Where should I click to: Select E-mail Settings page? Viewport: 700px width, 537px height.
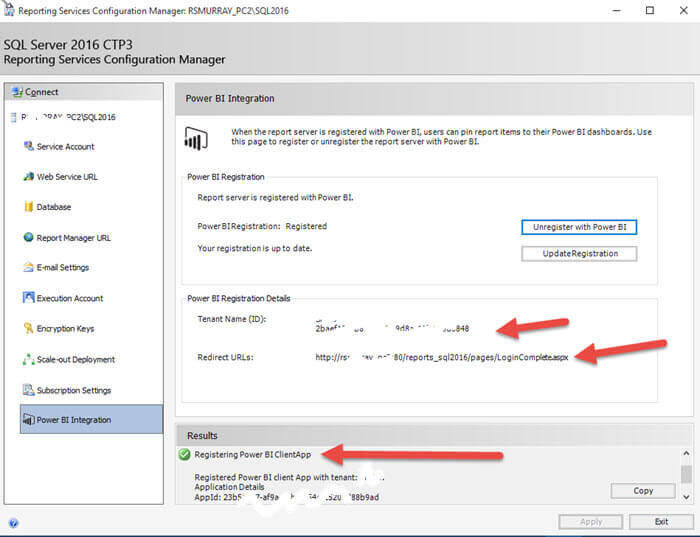click(62, 267)
